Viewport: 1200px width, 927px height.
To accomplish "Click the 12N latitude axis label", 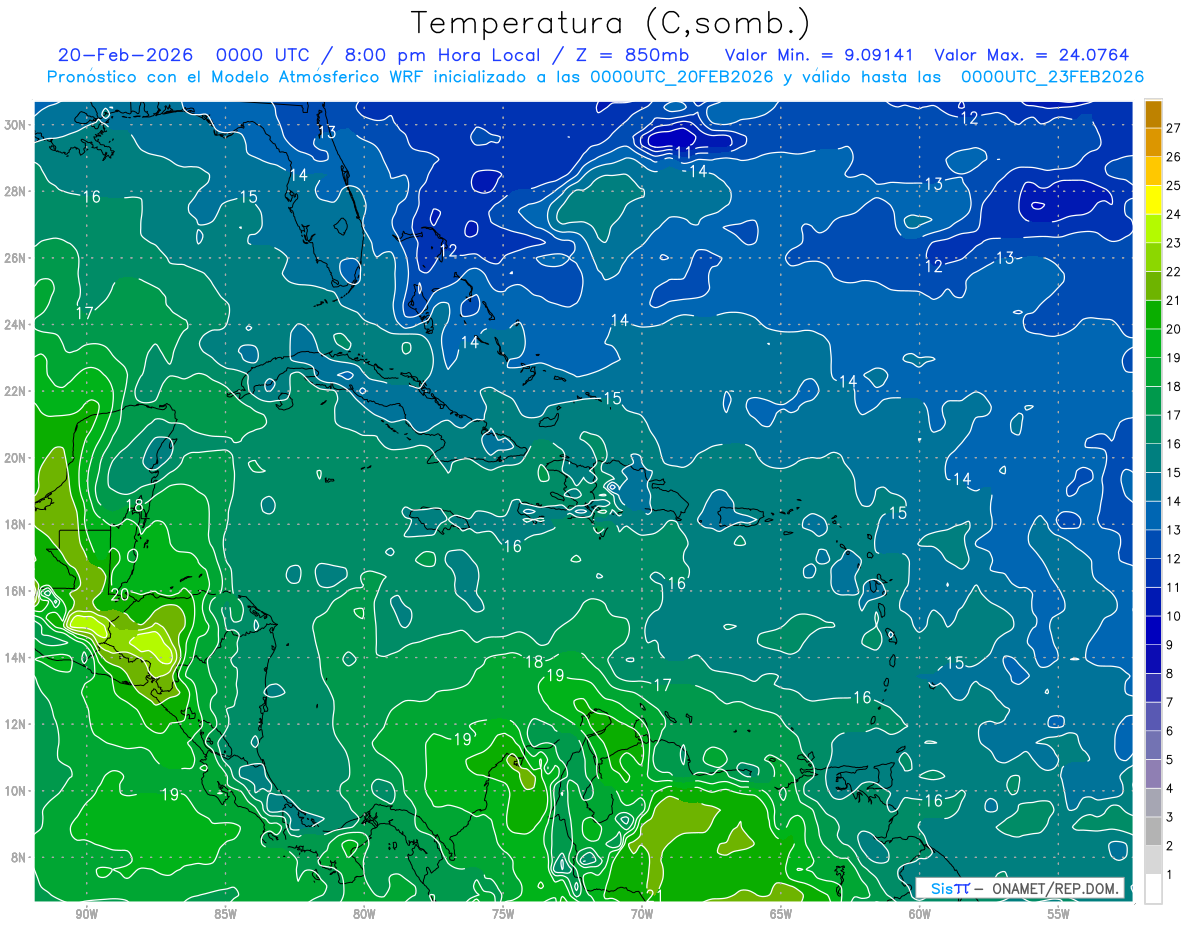I will tap(16, 724).
